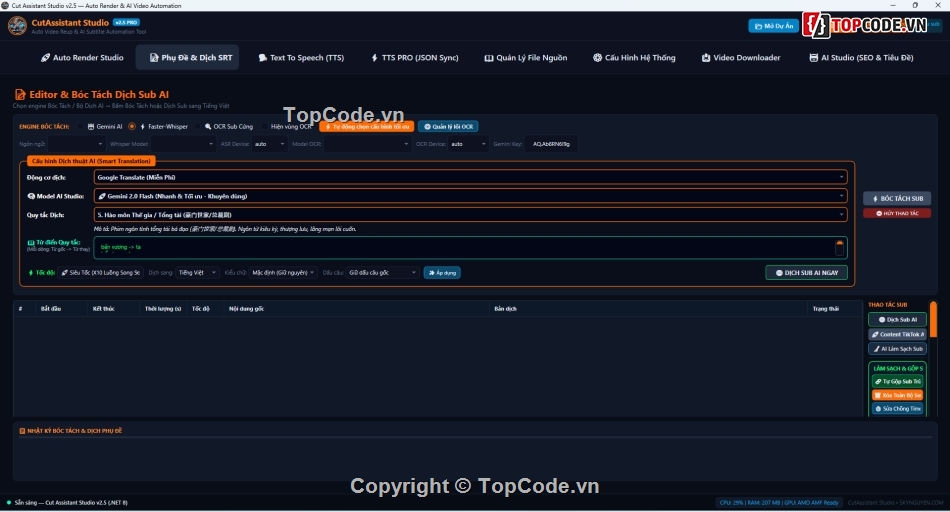Click the v2.5 PRO badge
Screen dimensions: 950x512
coord(126,22)
